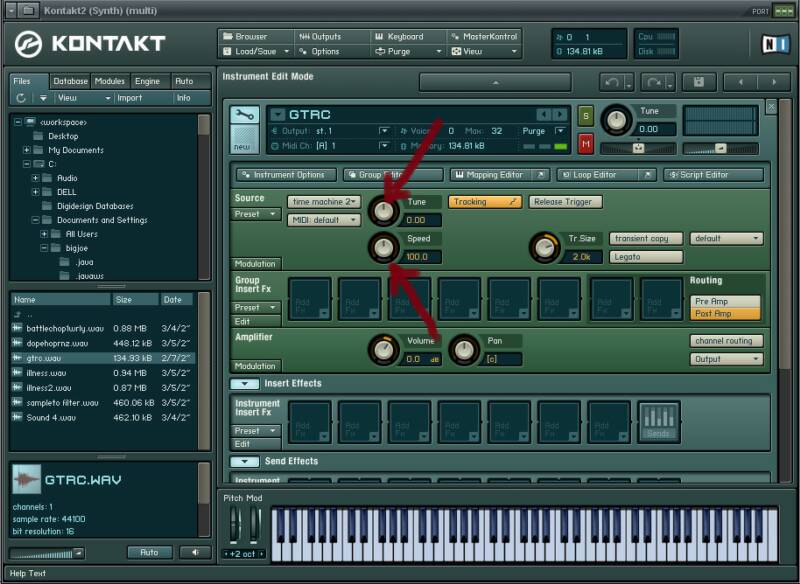Adjust the Amplifier Pan knob
800x584 pixels.
[464, 350]
